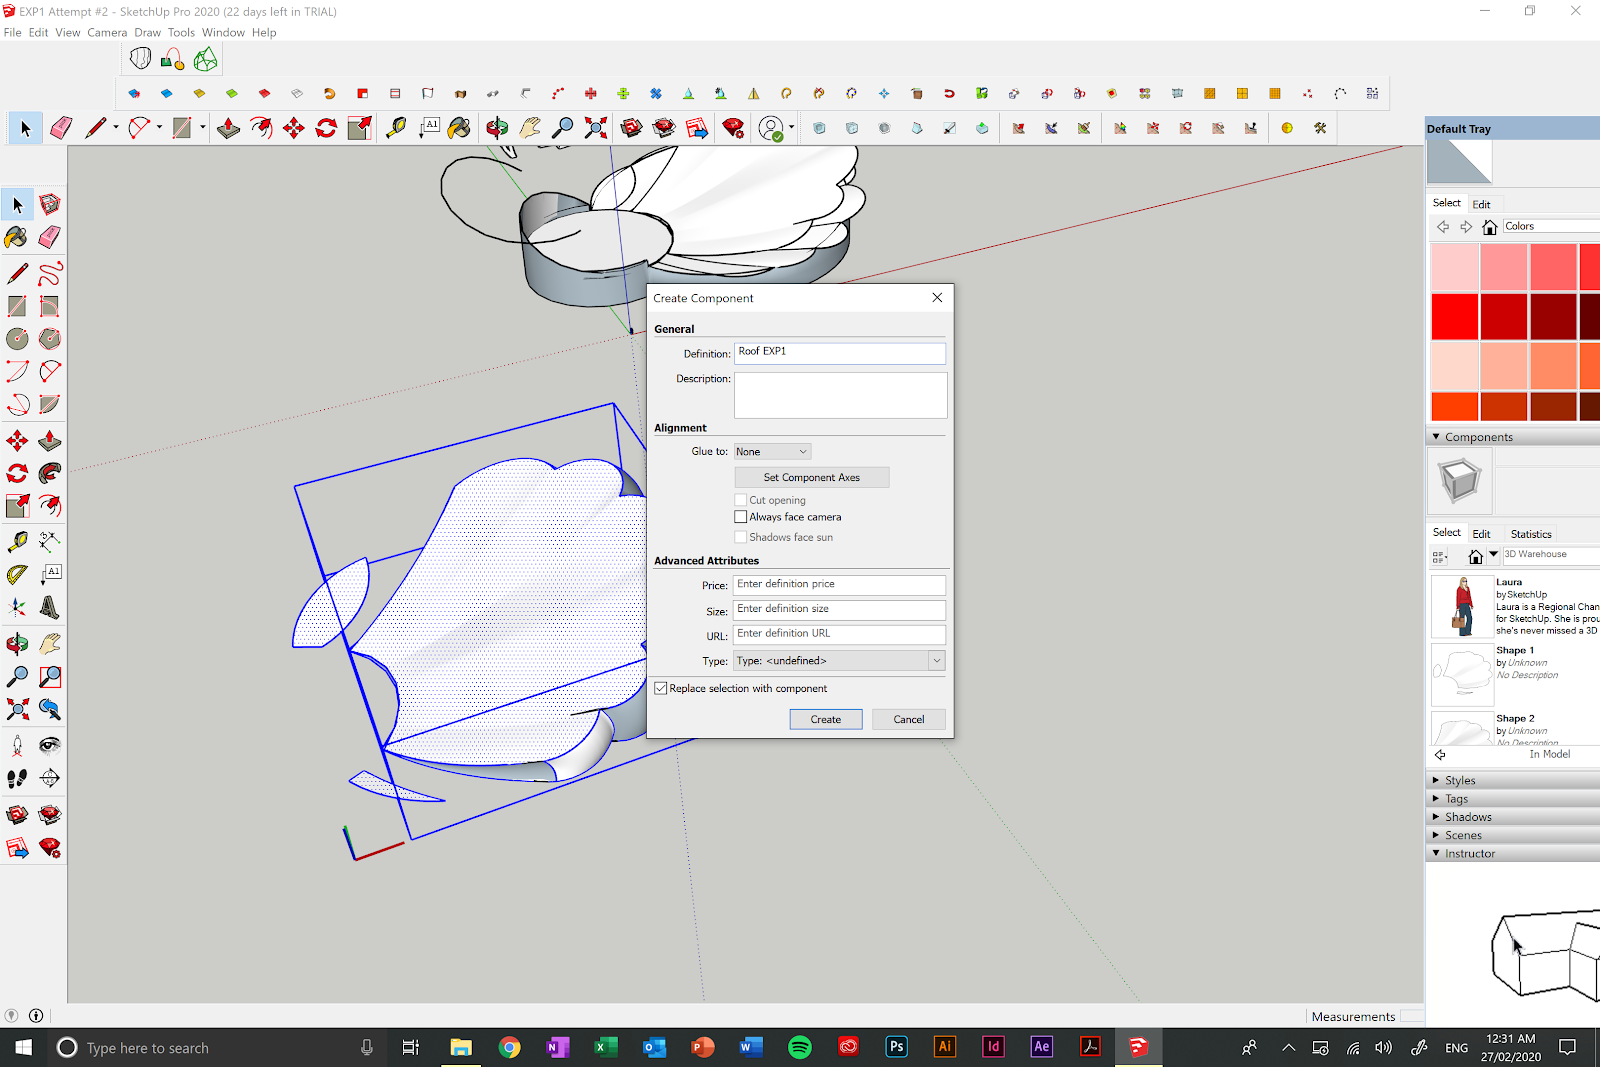Select the Laura component thumbnail
Image resolution: width=1600 pixels, height=1067 pixels.
pyautogui.click(x=1462, y=607)
